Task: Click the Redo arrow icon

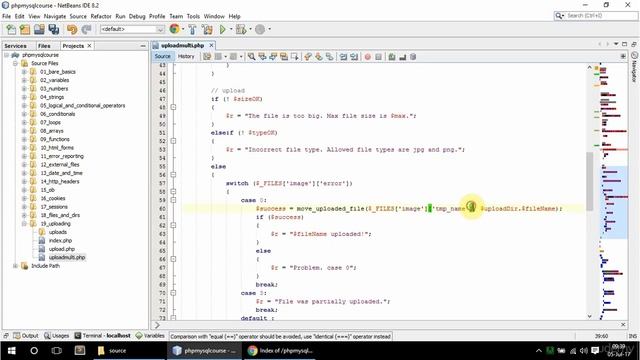Action: [86, 29]
